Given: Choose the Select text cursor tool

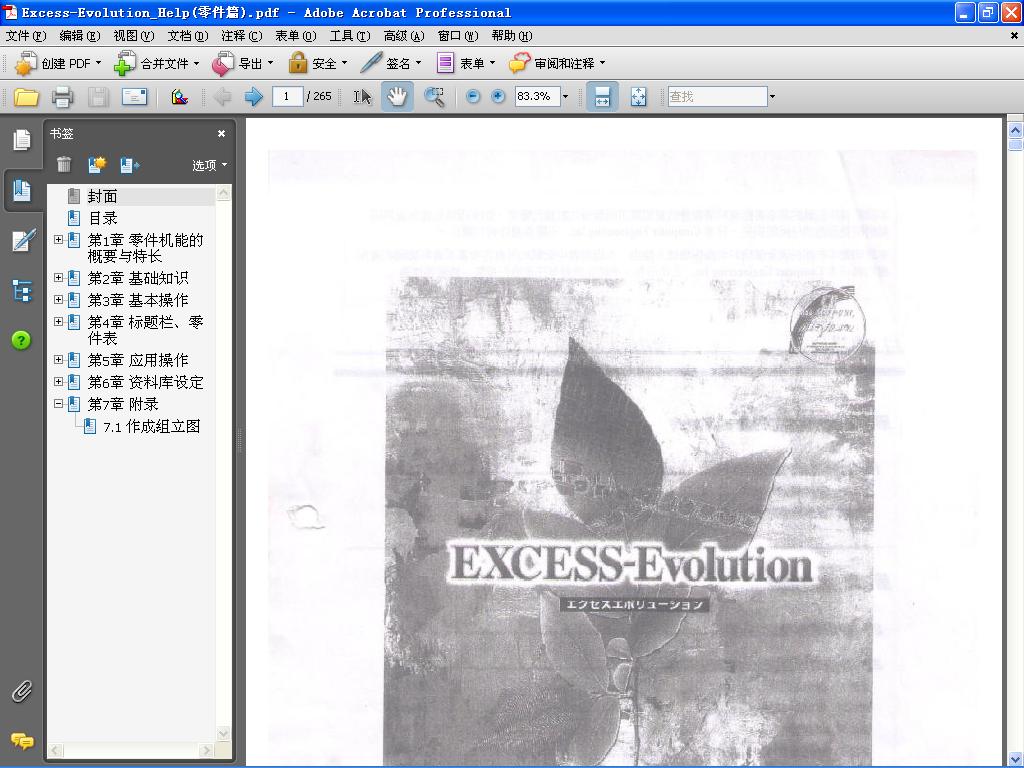Looking at the screenshot, I should click(362, 97).
